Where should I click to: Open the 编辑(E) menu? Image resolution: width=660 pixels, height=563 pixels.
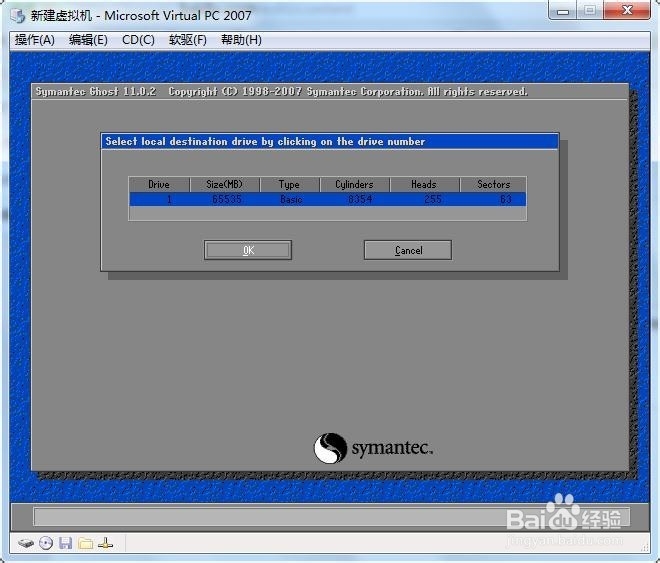(88, 40)
